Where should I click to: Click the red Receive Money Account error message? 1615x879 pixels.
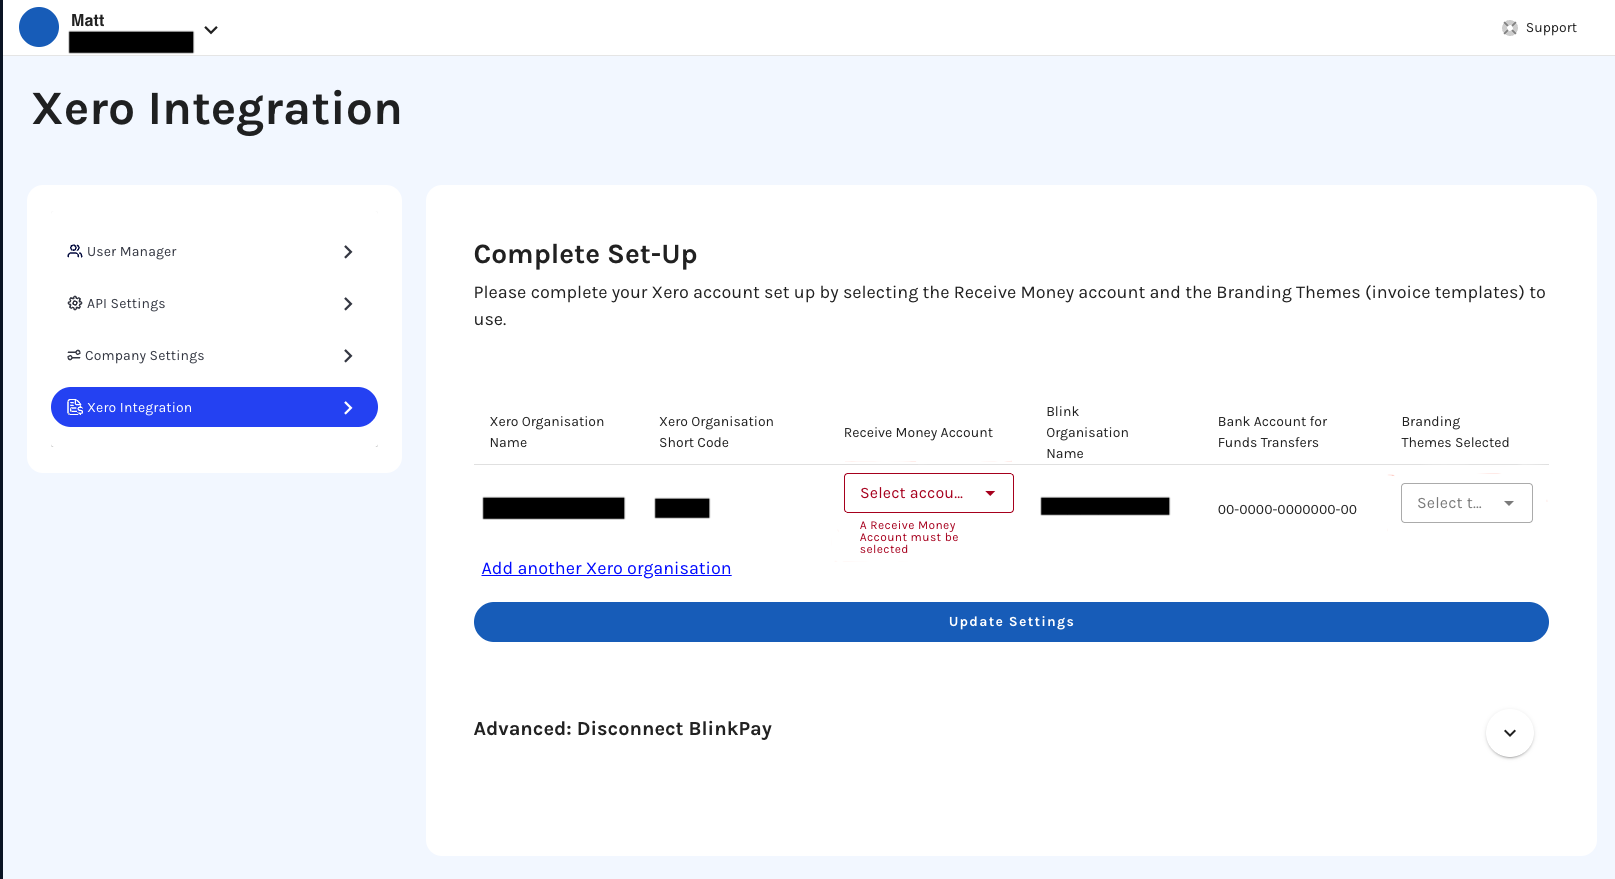click(909, 537)
